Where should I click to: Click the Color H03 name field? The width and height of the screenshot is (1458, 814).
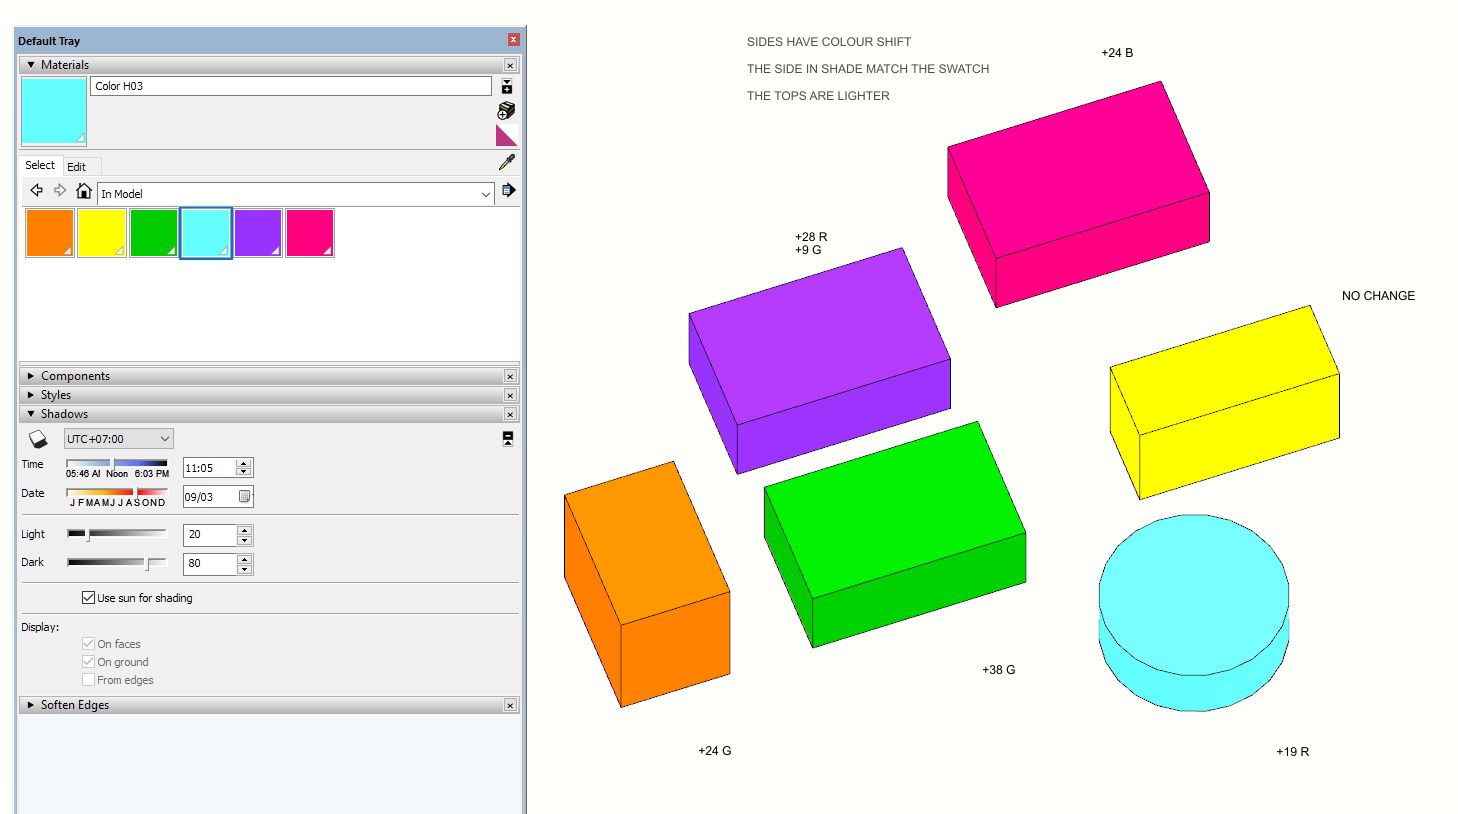(290, 86)
